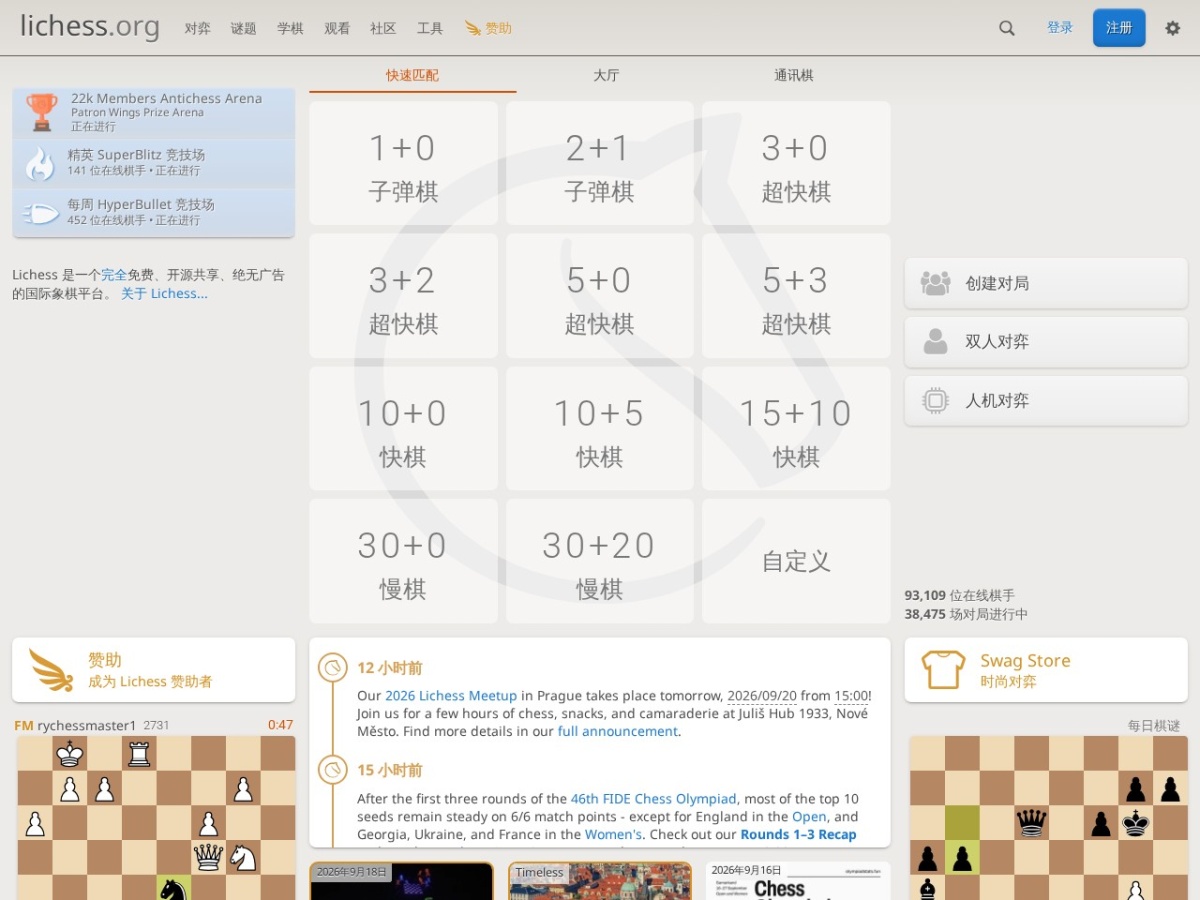Click the white queen on the live game board
Image resolution: width=1200 pixels, height=900 pixels.
(x=208, y=857)
